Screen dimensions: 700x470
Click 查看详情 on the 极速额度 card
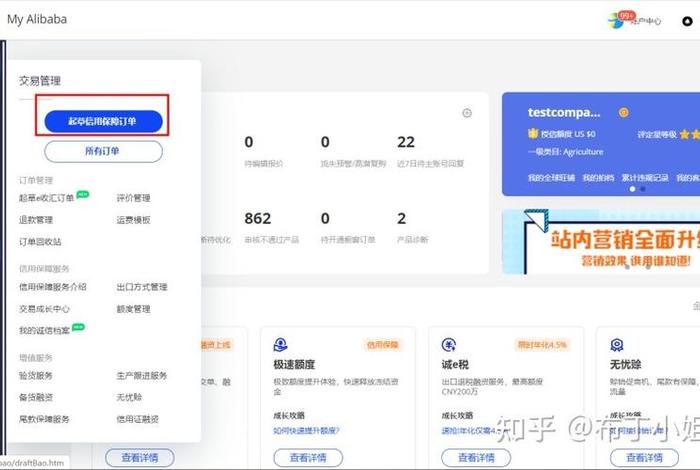[x=308, y=458]
